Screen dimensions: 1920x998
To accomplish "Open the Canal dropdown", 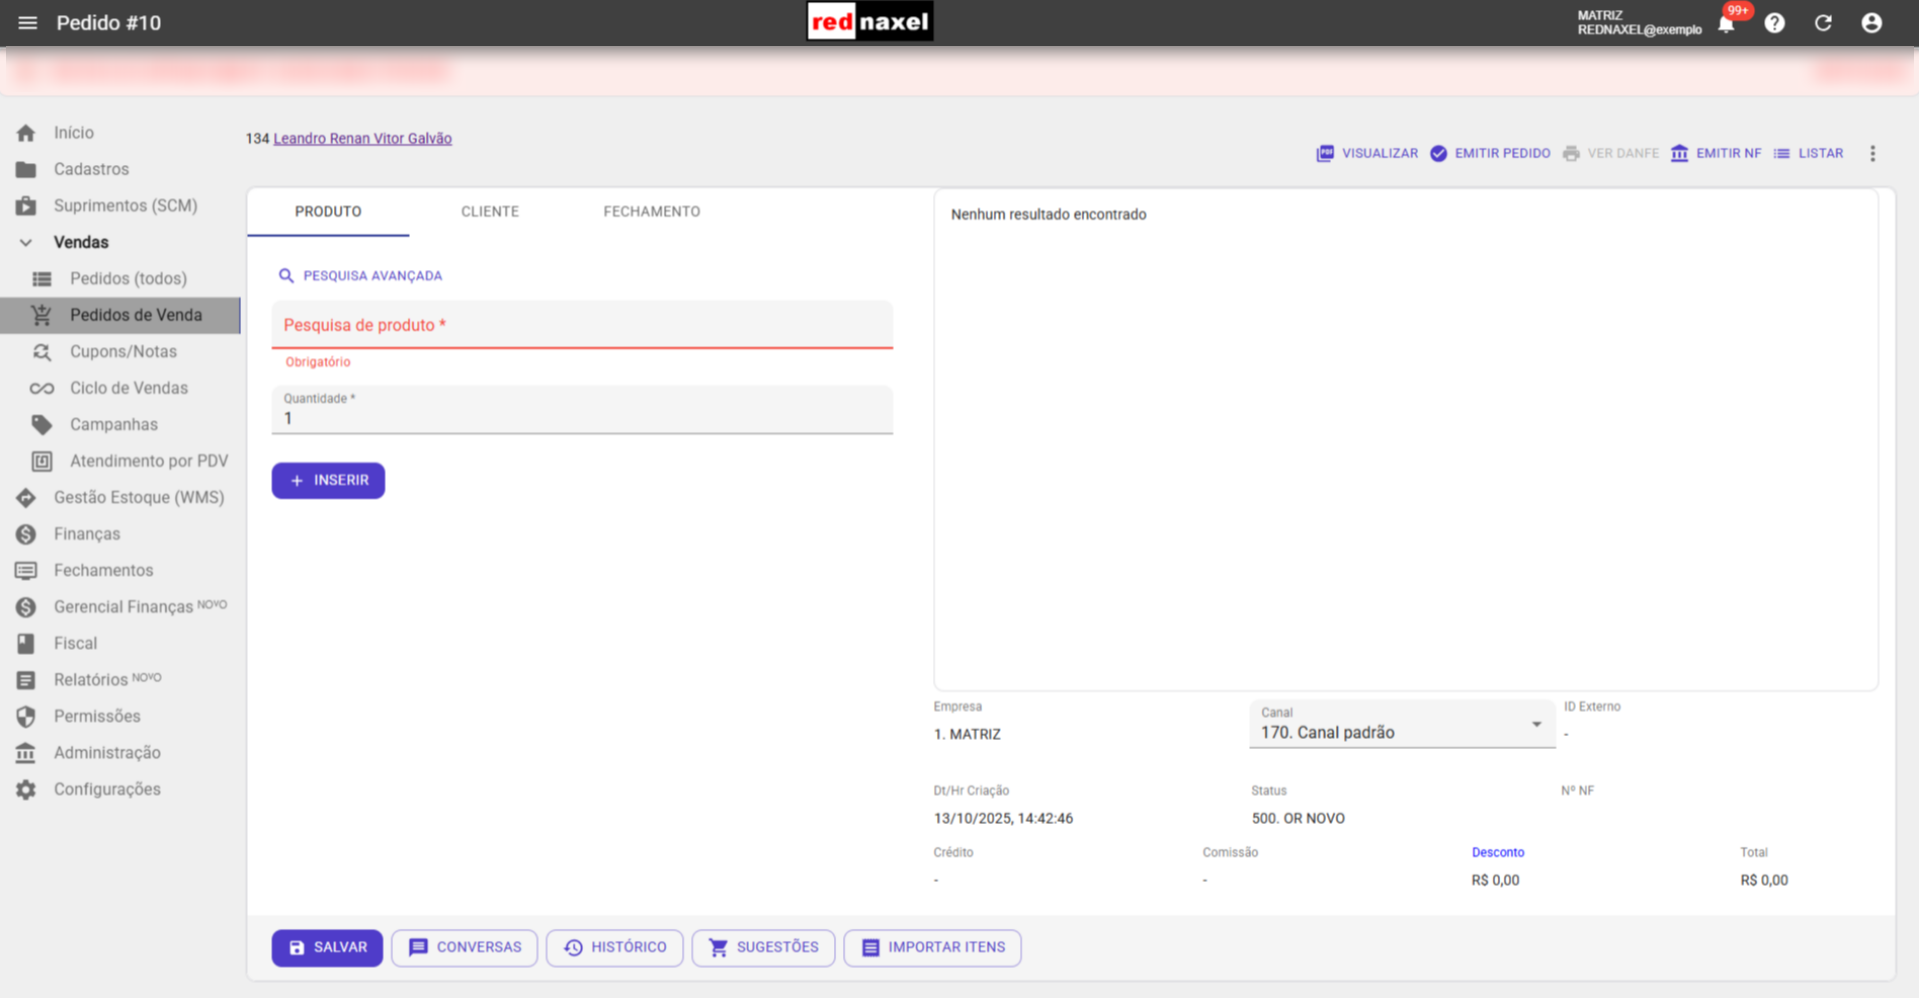I will coord(1402,724).
